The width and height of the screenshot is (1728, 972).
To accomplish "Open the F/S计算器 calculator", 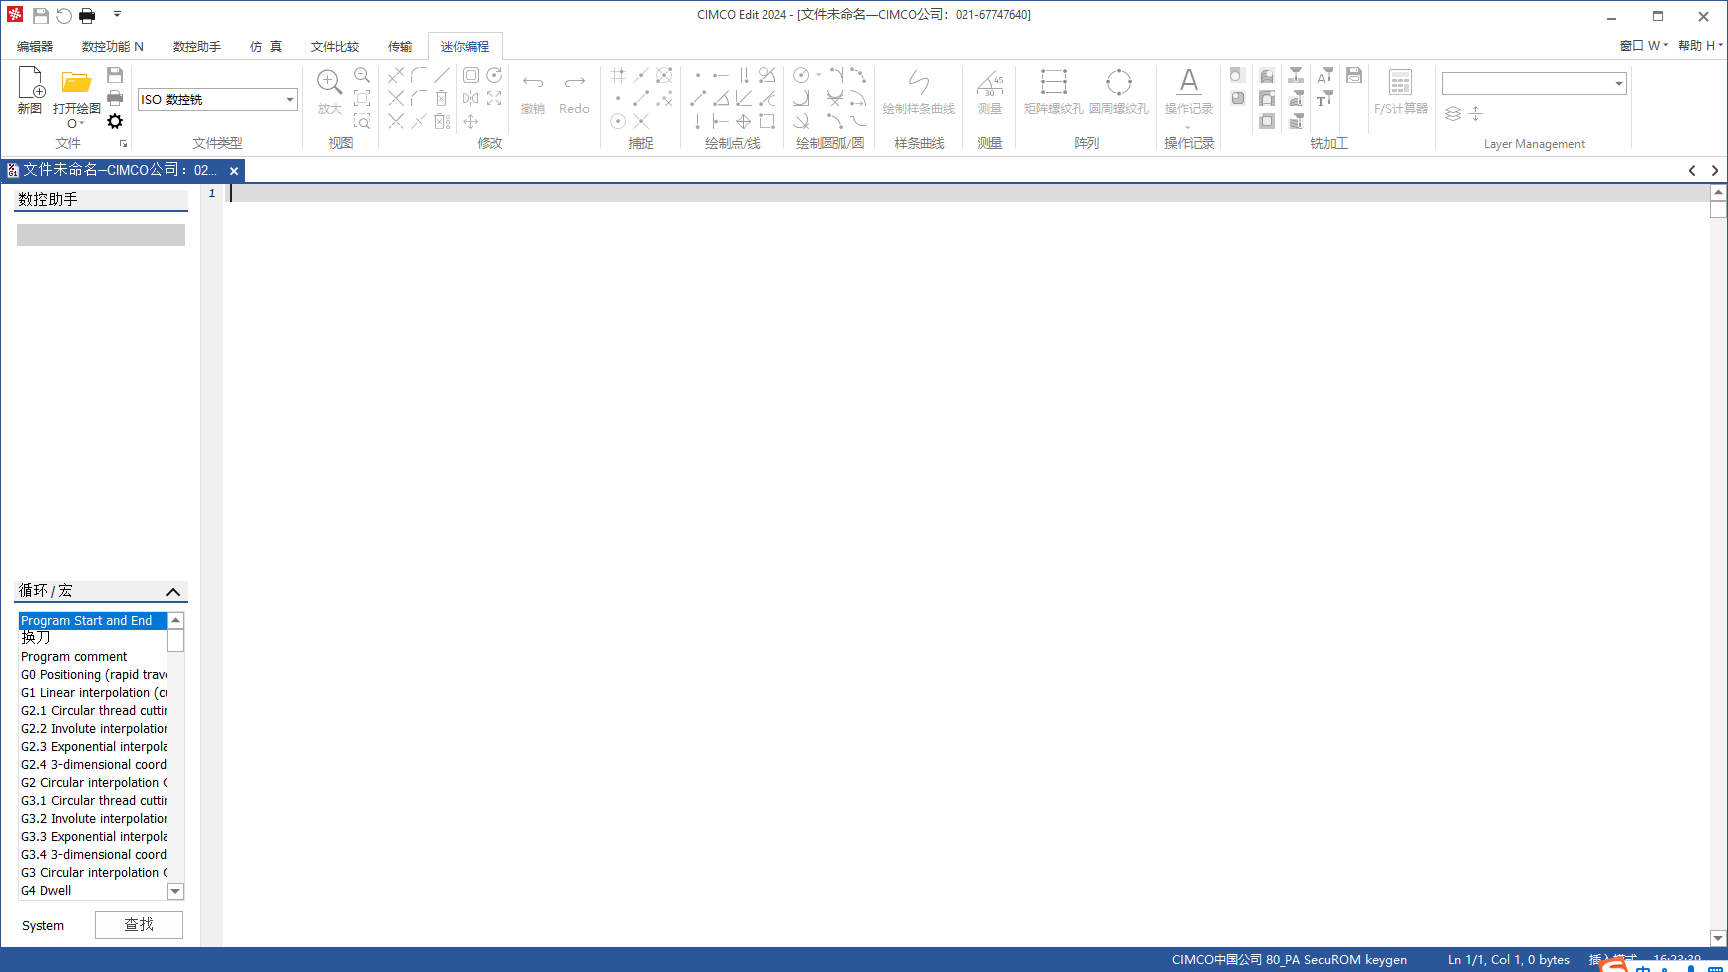I will pos(1400,90).
